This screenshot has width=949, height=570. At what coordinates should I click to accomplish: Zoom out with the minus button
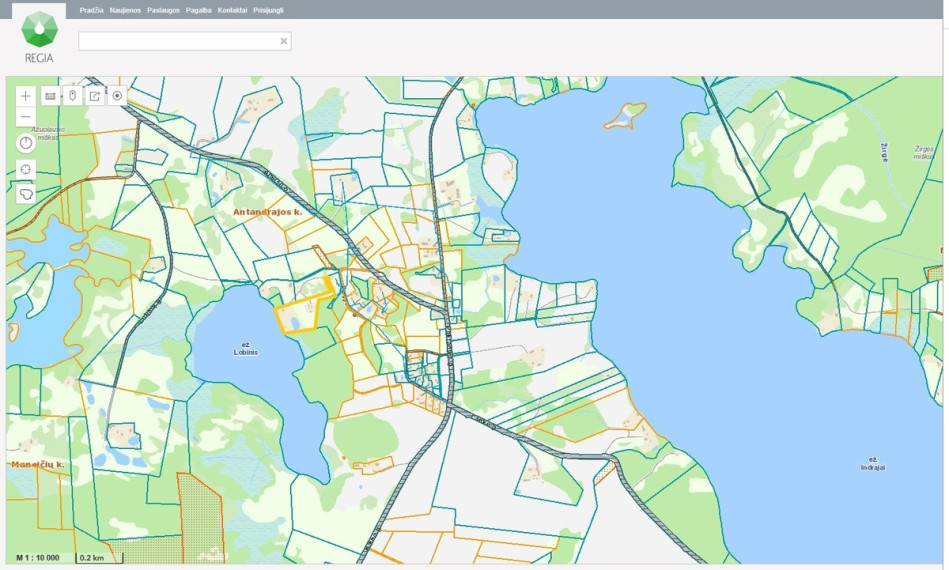(x=25, y=117)
